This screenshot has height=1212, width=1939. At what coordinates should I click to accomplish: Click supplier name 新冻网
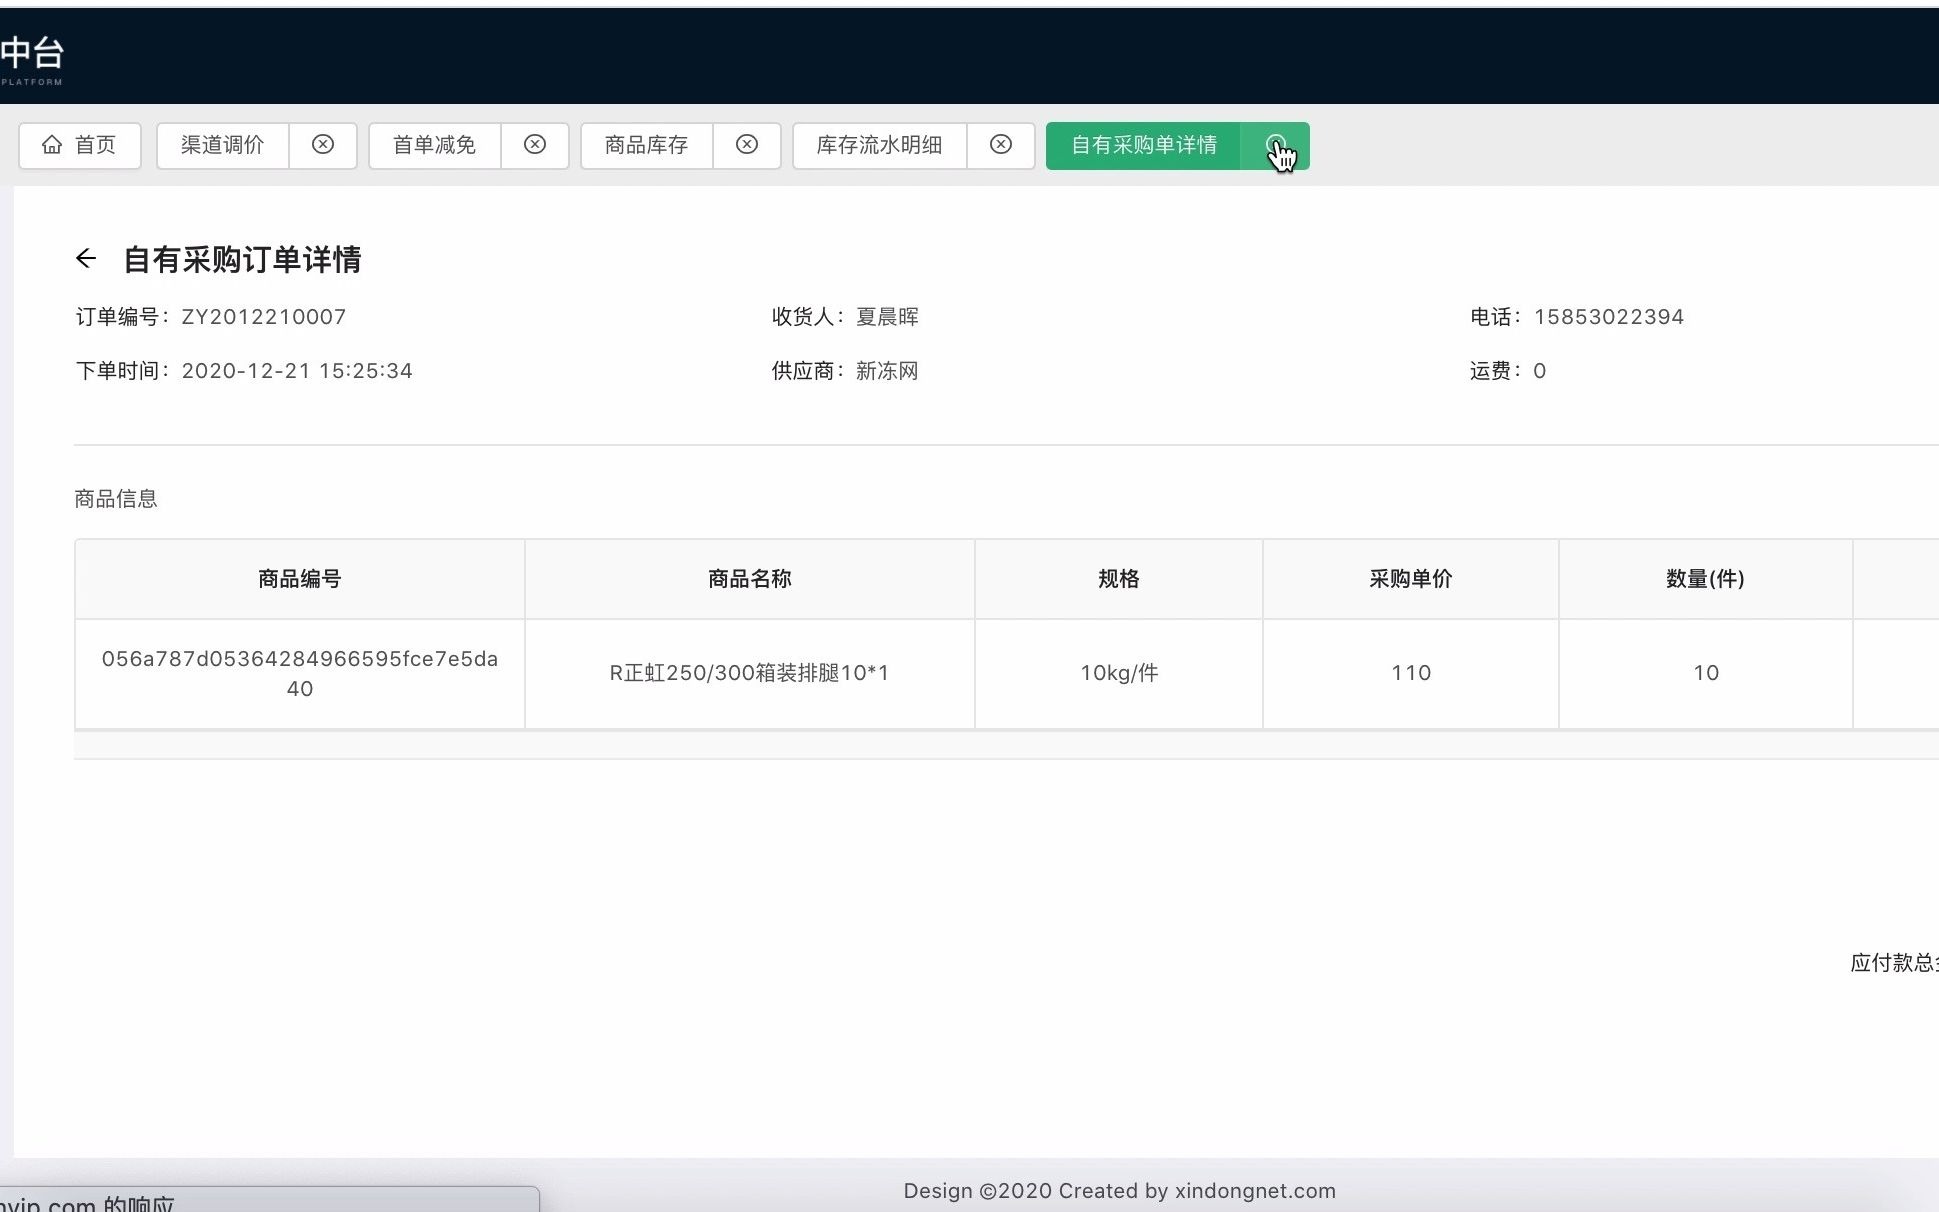(887, 371)
